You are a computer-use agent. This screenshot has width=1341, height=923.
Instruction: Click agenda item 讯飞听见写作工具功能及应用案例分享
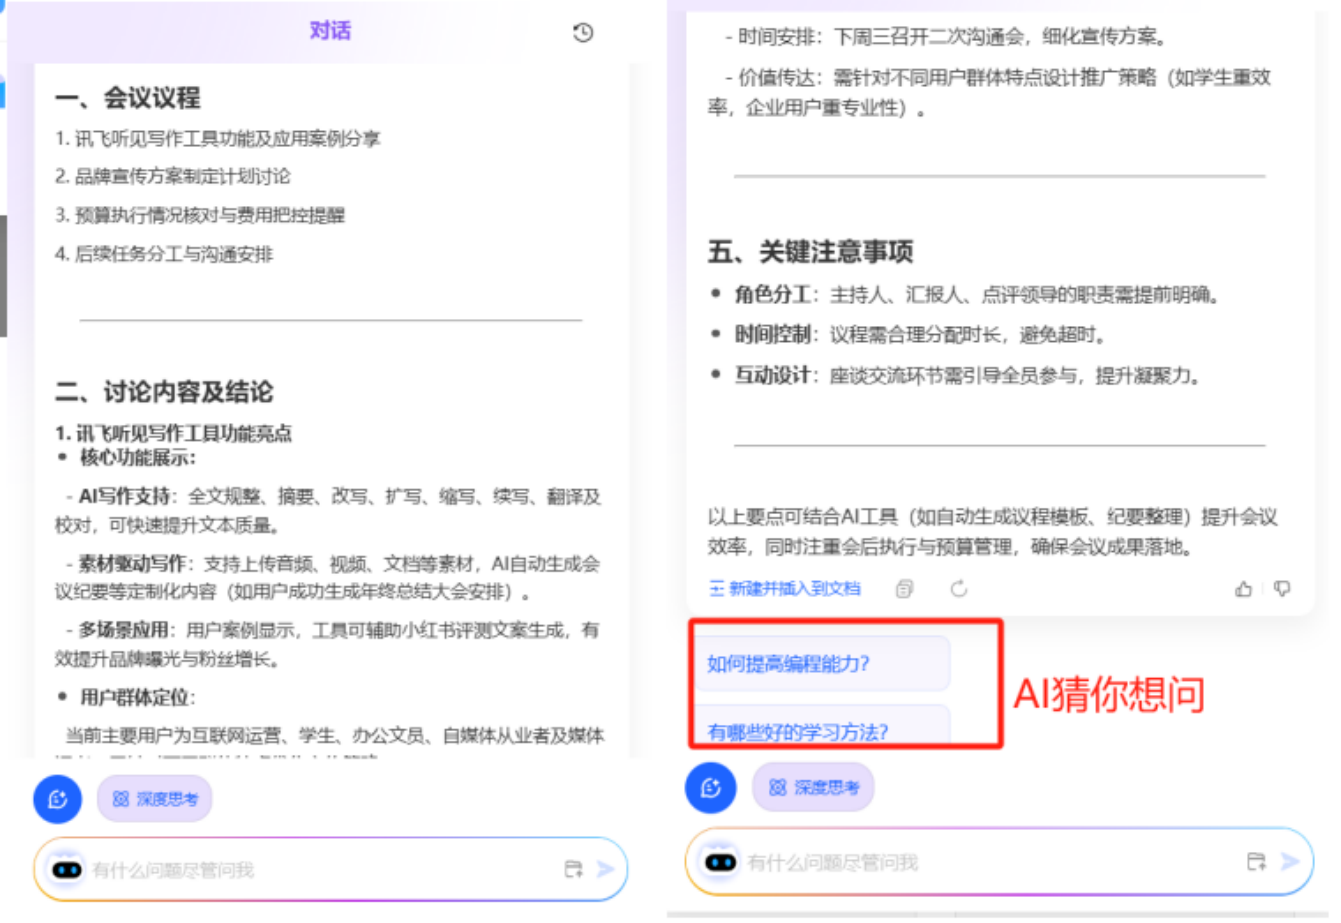(x=217, y=138)
